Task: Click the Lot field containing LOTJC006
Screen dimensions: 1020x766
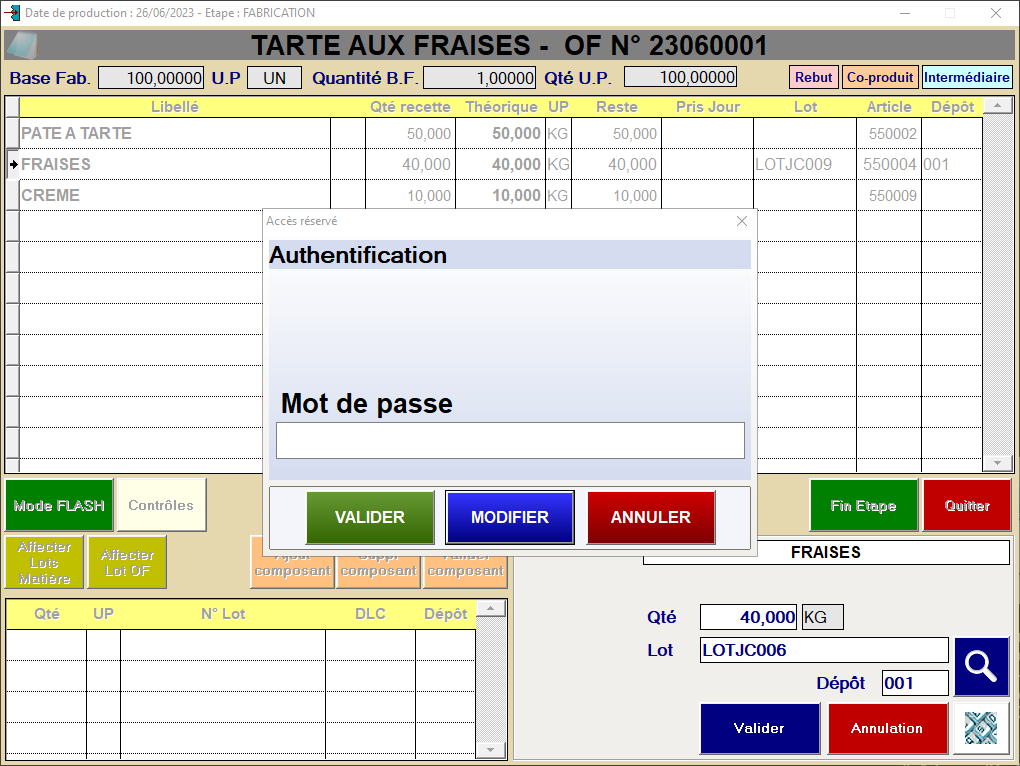Action: 824,650
